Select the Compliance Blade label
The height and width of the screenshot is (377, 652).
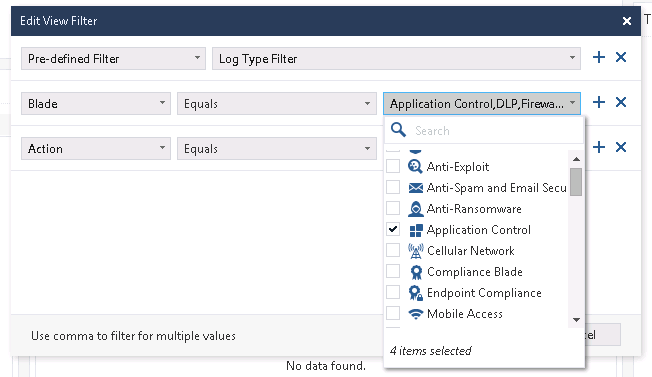click(x=475, y=272)
